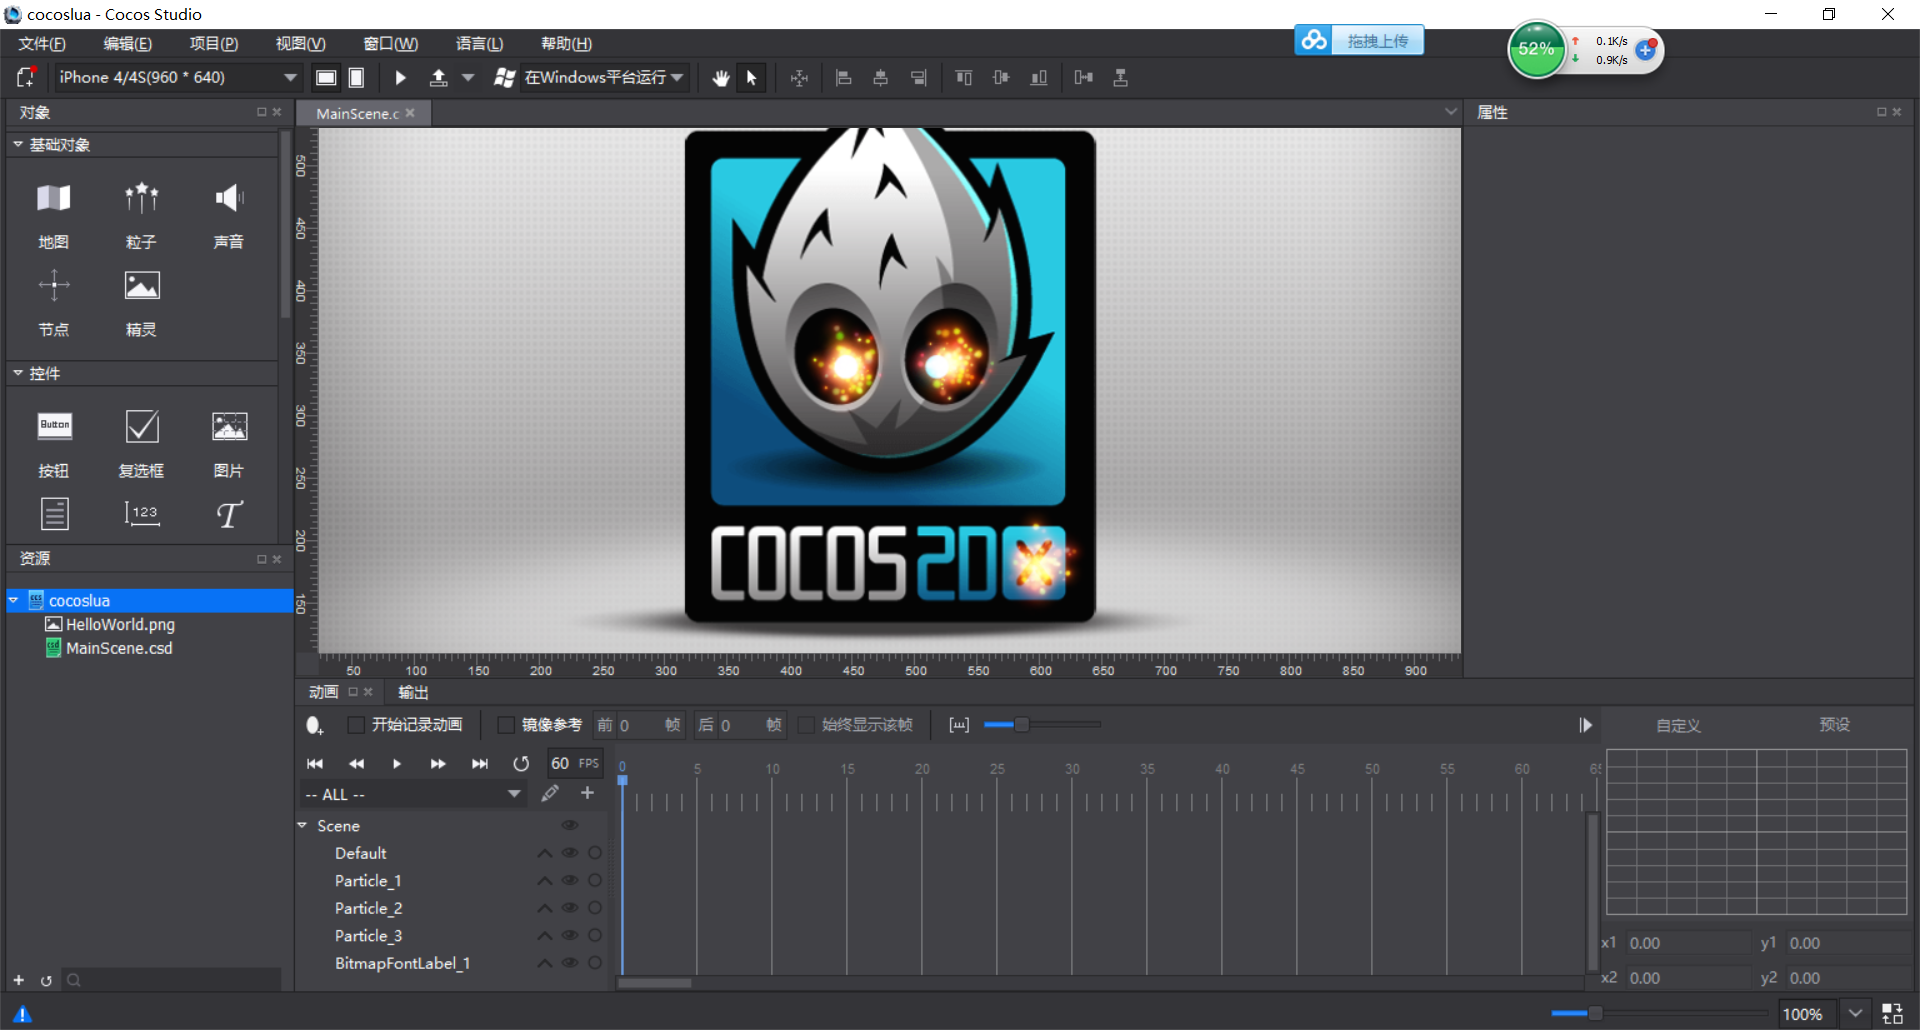The height and width of the screenshot is (1030, 1920).
Task: Click the refresh resources icon
Action: pyautogui.click(x=46, y=980)
